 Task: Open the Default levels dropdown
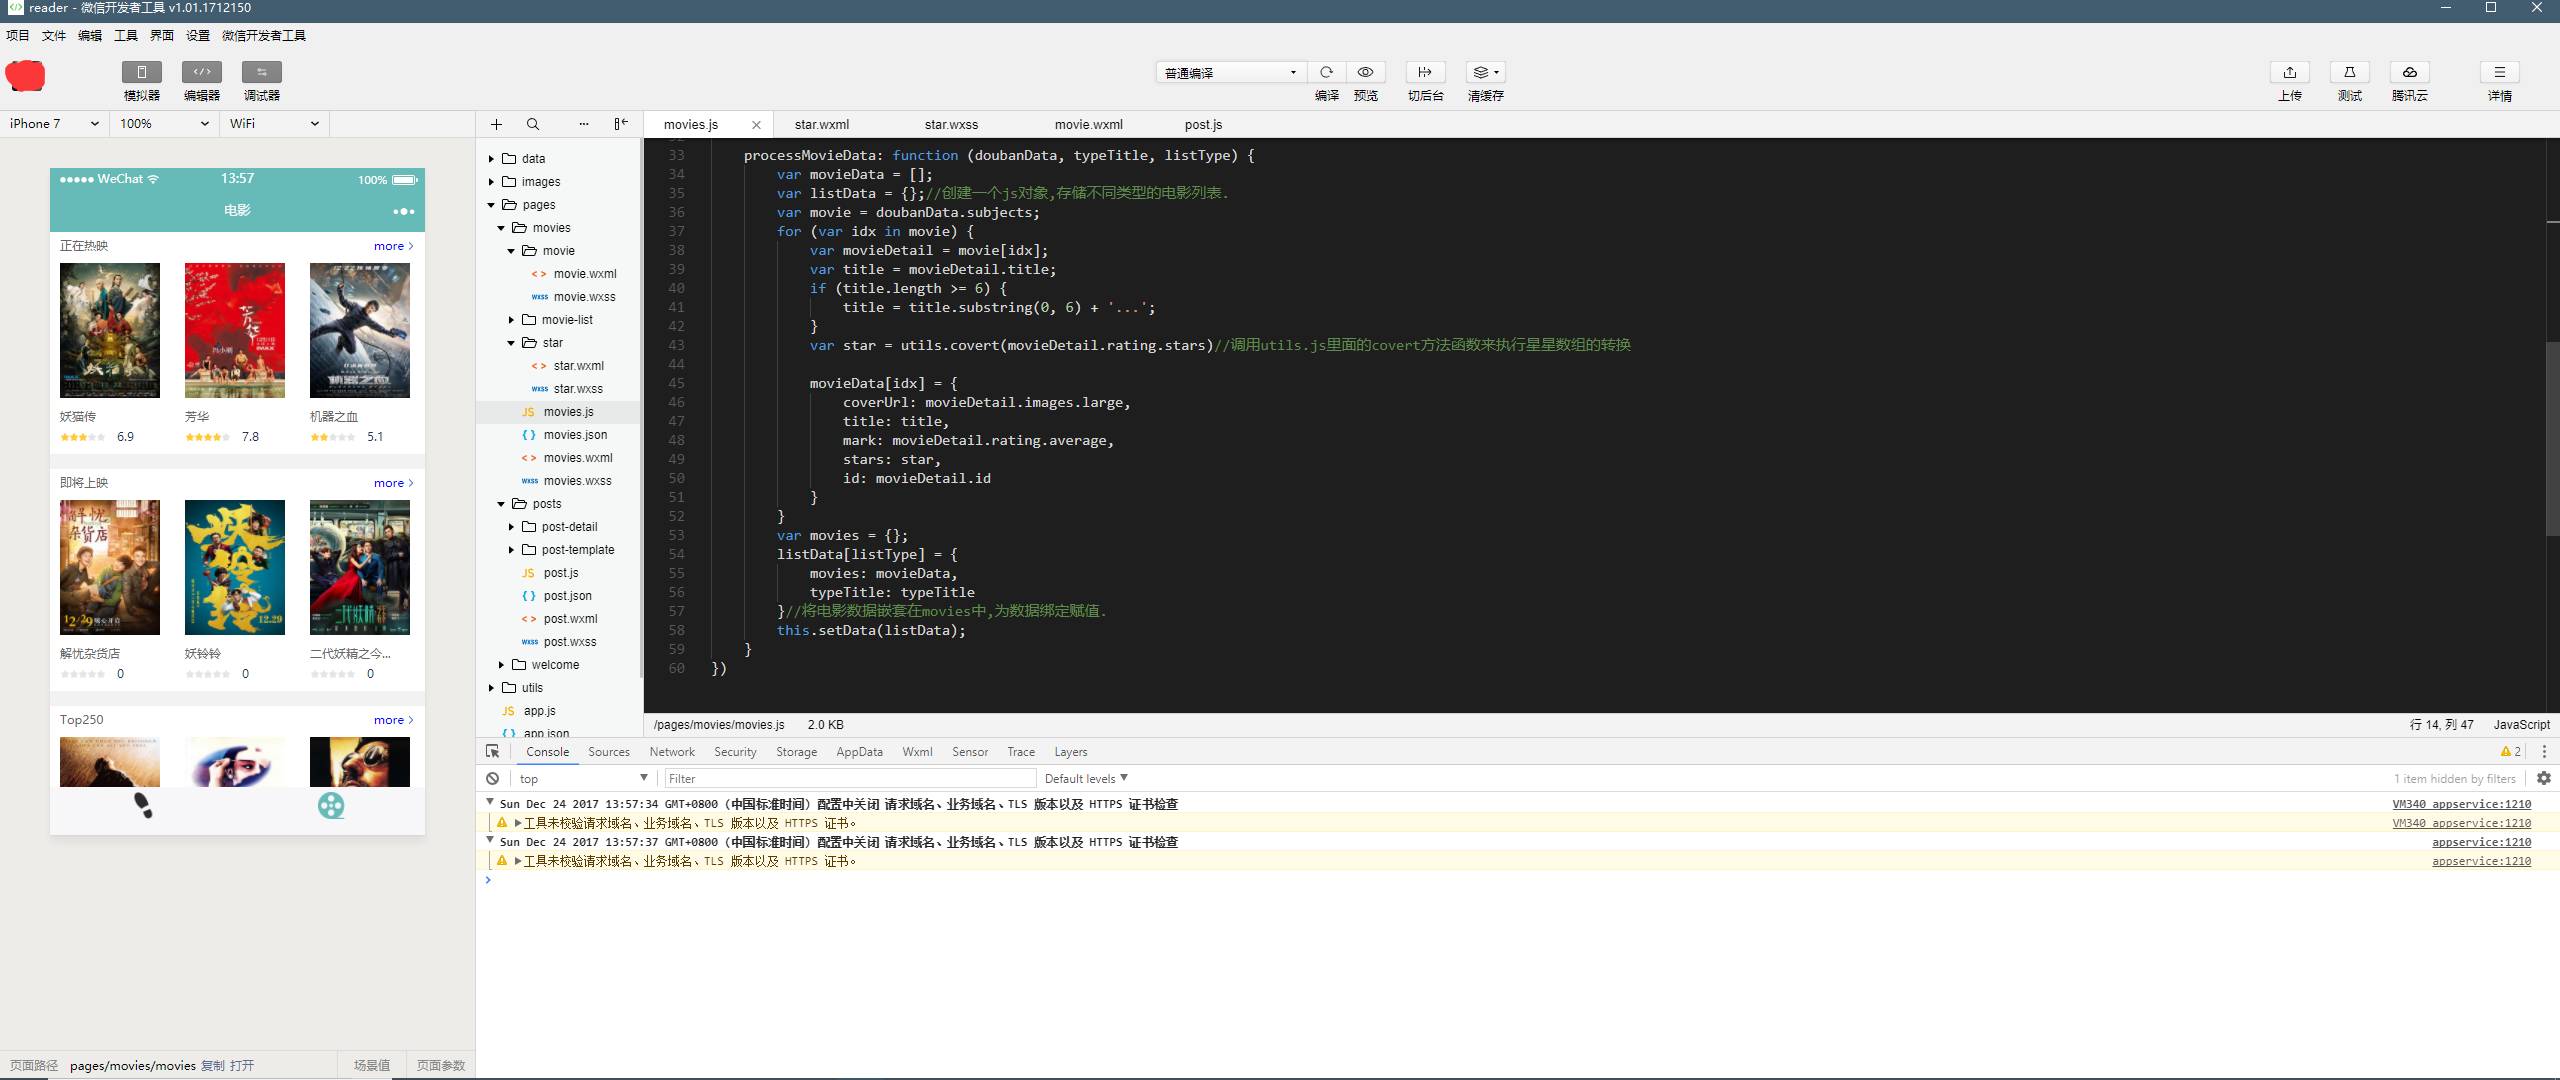(x=1086, y=778)
